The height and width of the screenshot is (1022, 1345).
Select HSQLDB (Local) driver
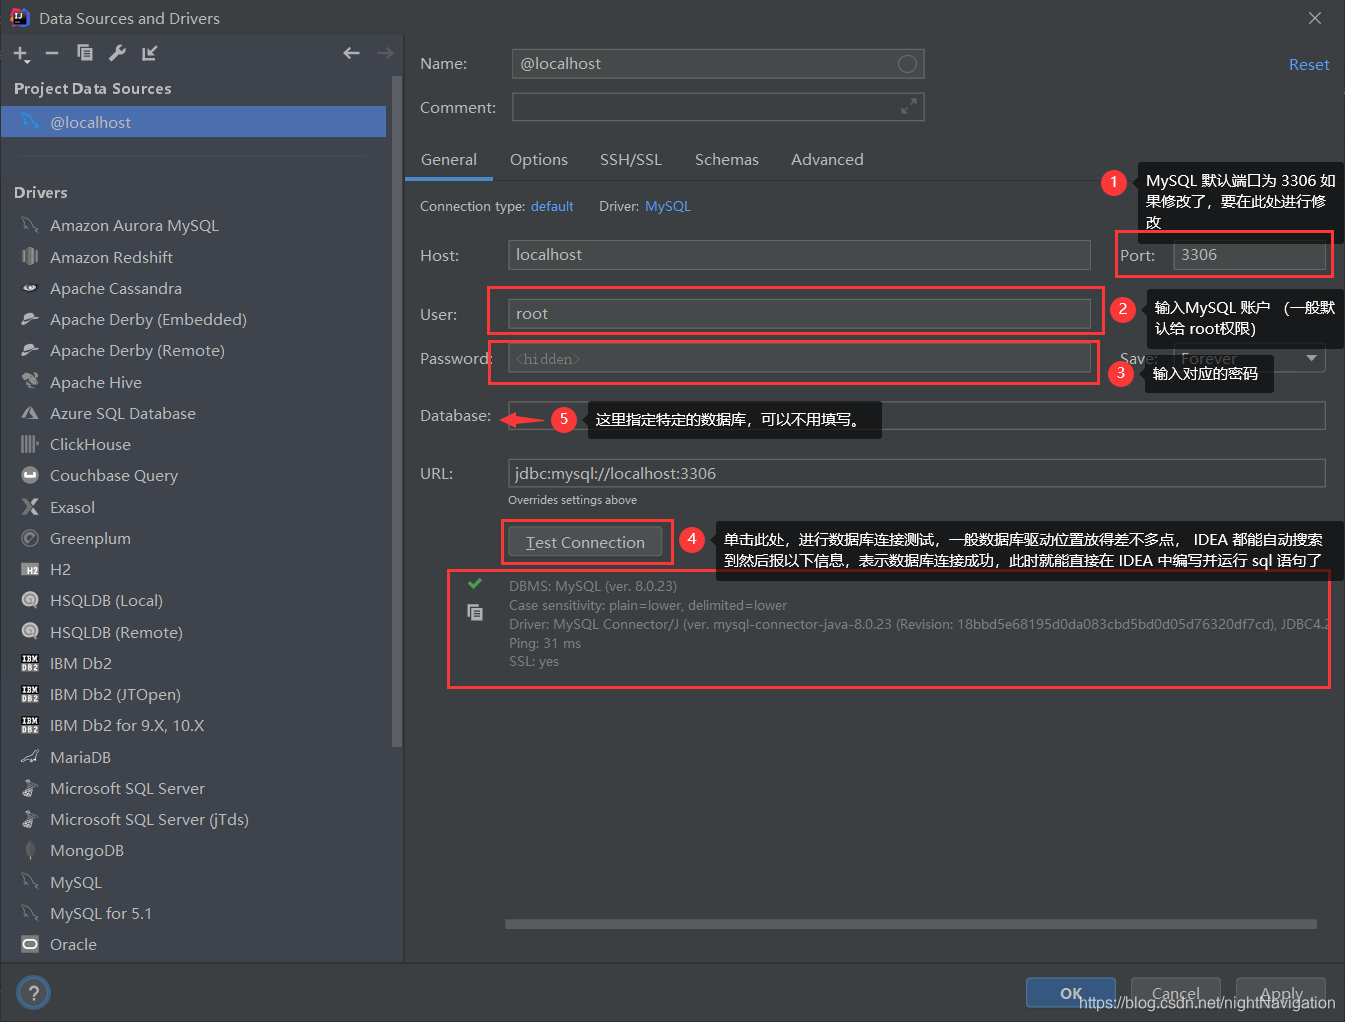click(x=106, y=600)
